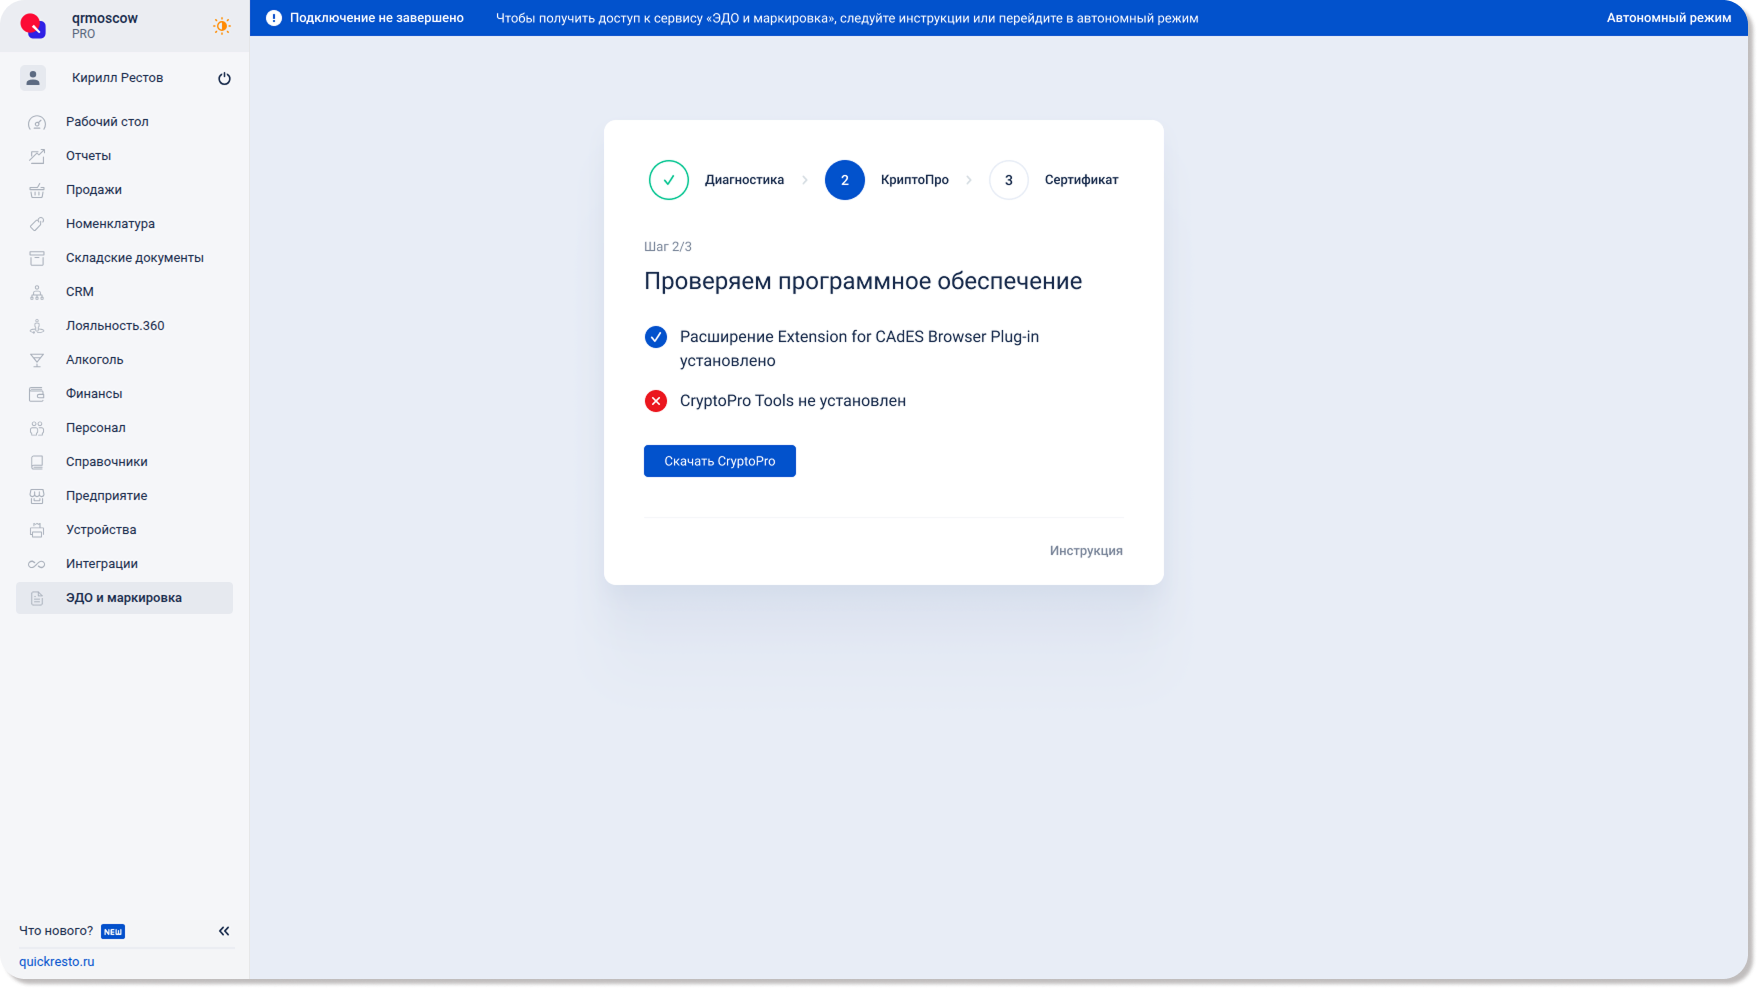Collapse the sidebar with double chevron

[x=224, y=931]
